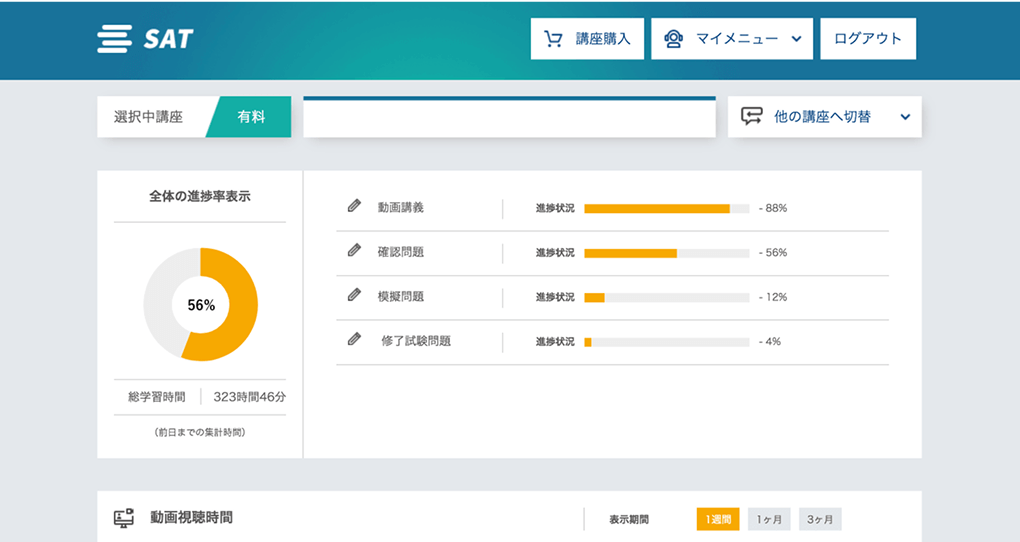This screenshot has height=542, width=1020.
Task: Open the 修了試験問題 section
Action: (x=416, y=340)
